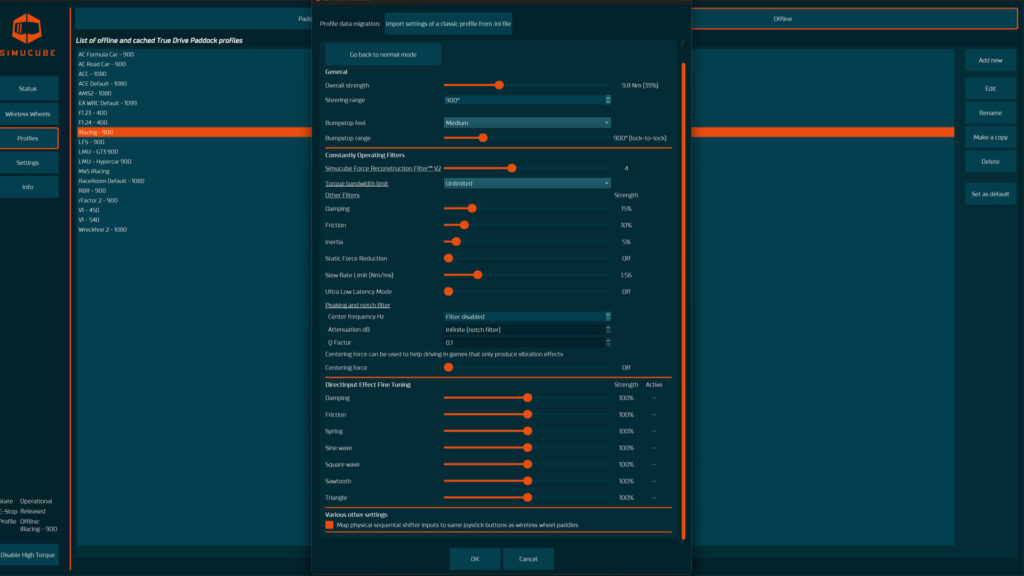Click the Damping filter slider handle
This screenshot has width=1024, height=576.
(472, 208)
